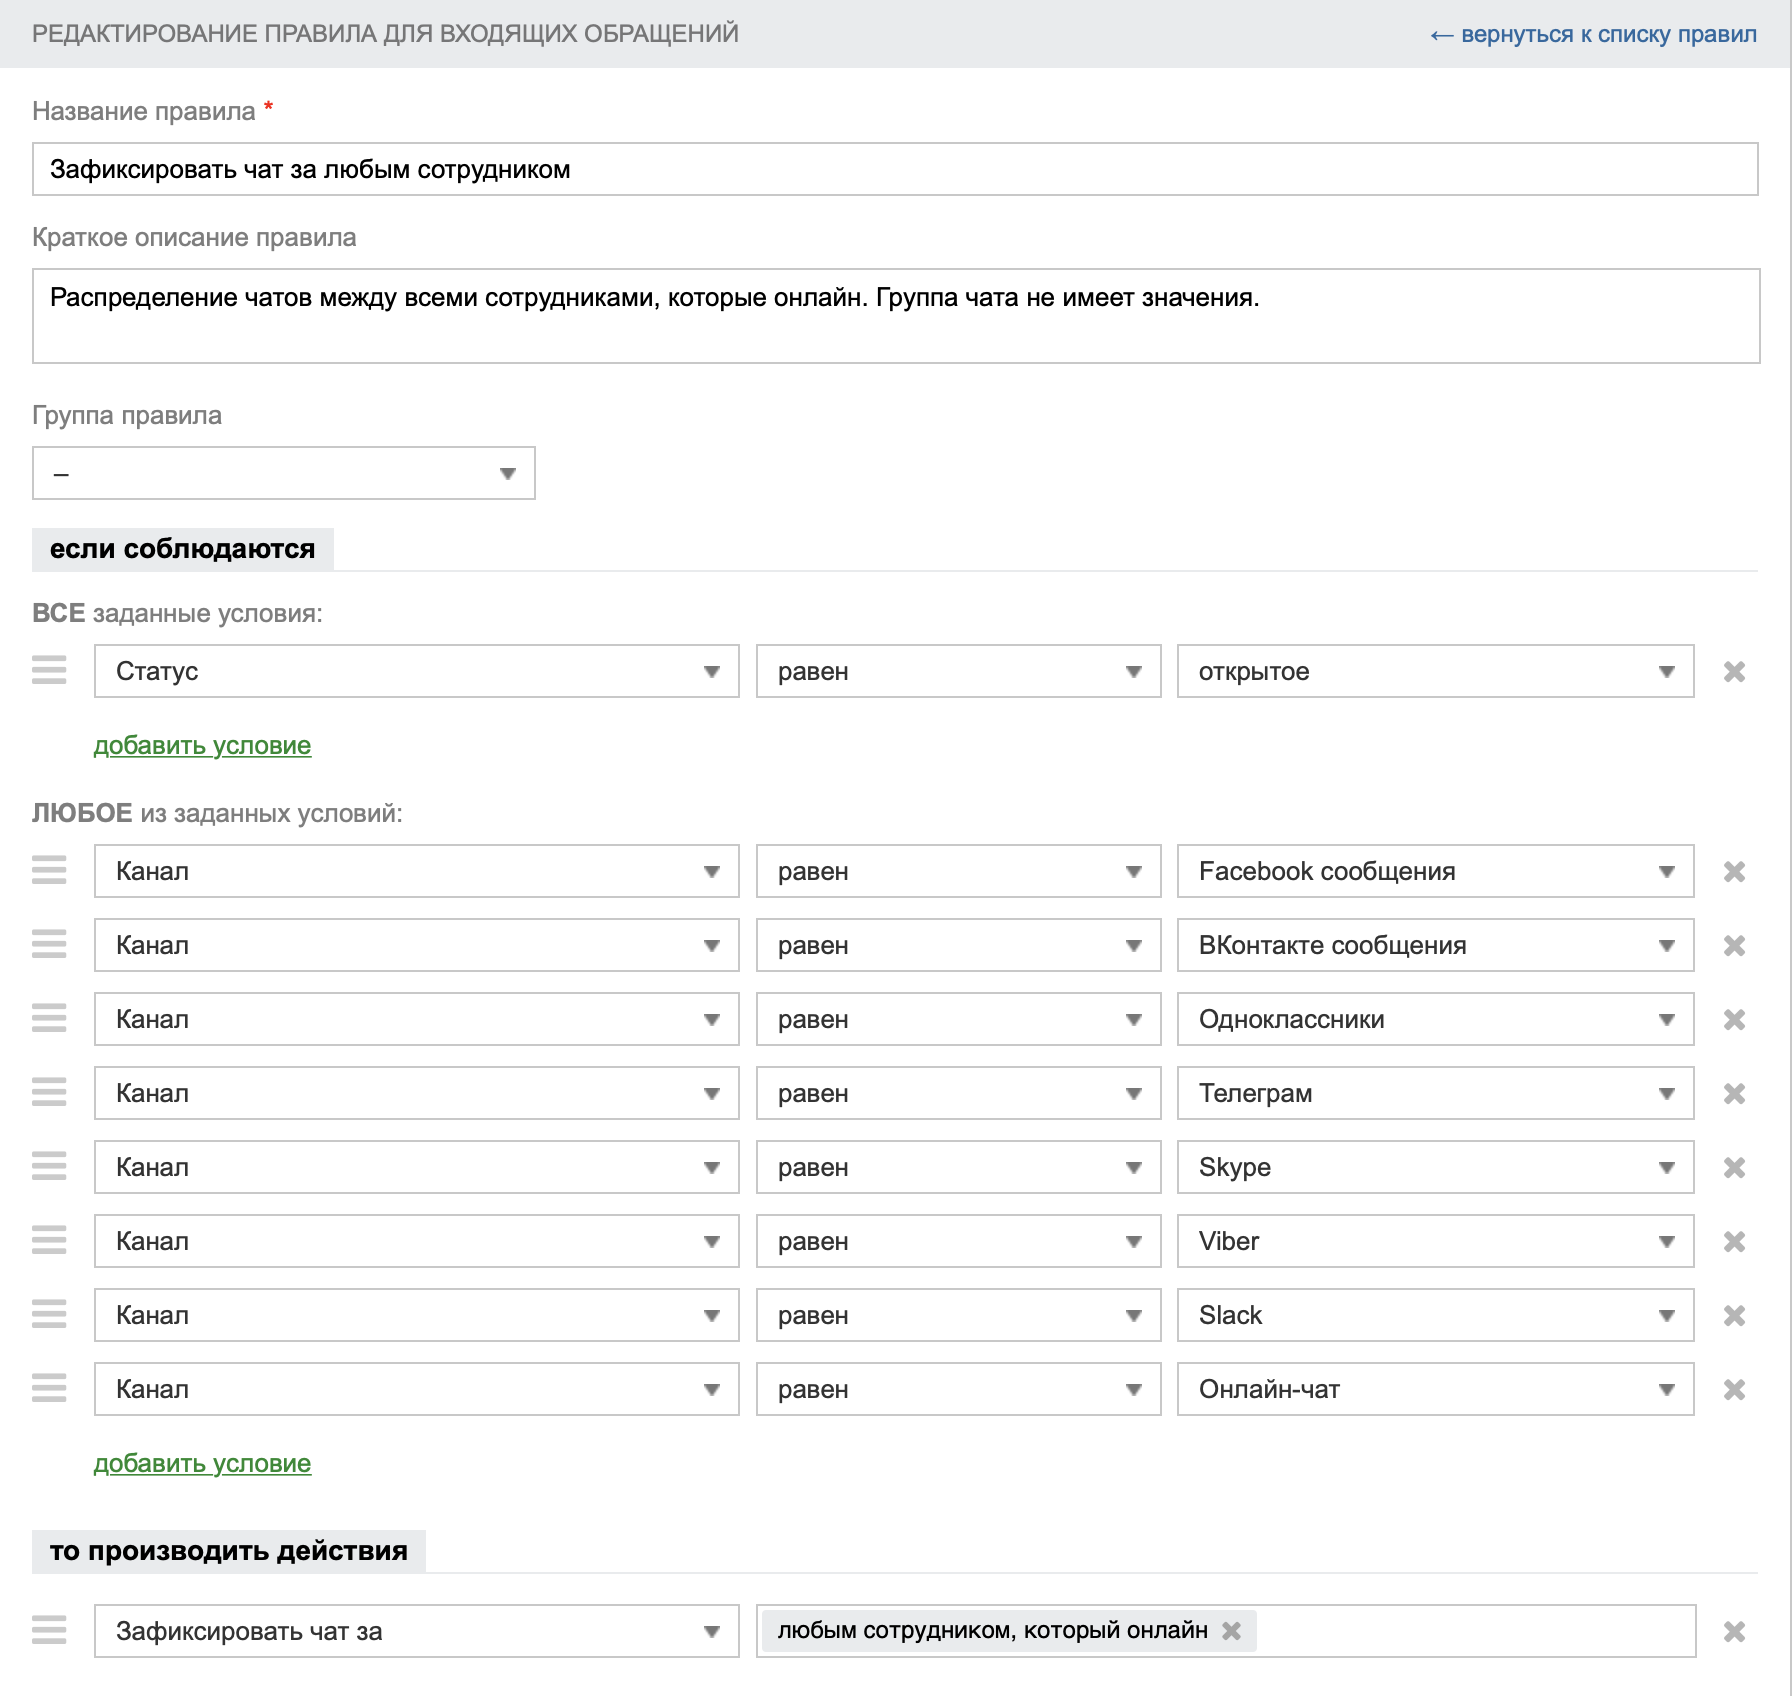This screenshot has height=1696, width=1792.
Task: Delete the ВКонтакте сообщения condition
Action: point(1734,946)
